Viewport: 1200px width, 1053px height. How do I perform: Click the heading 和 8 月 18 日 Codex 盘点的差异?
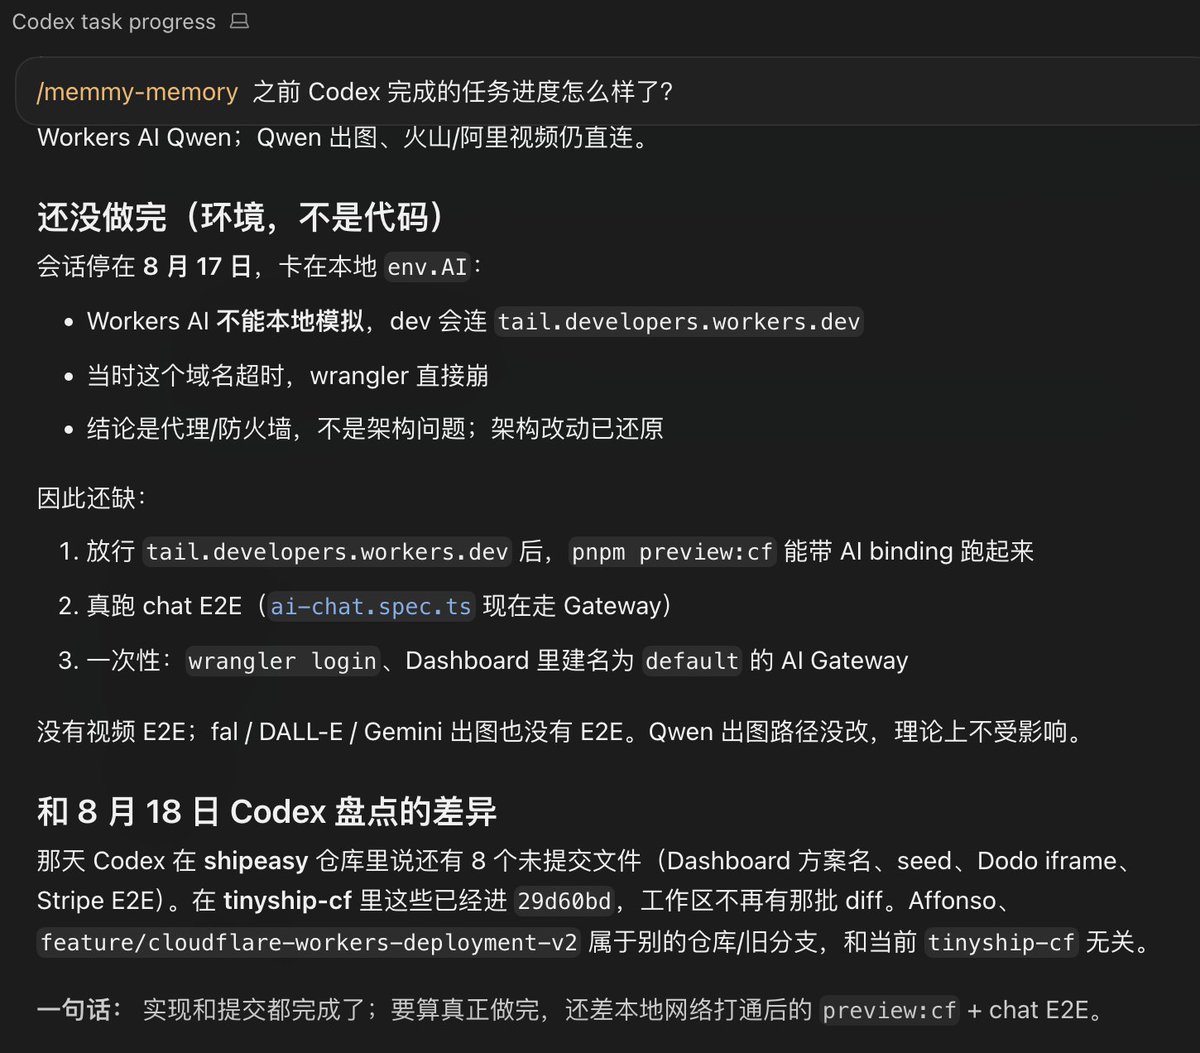pyautogui.click(x=267, y=811)
